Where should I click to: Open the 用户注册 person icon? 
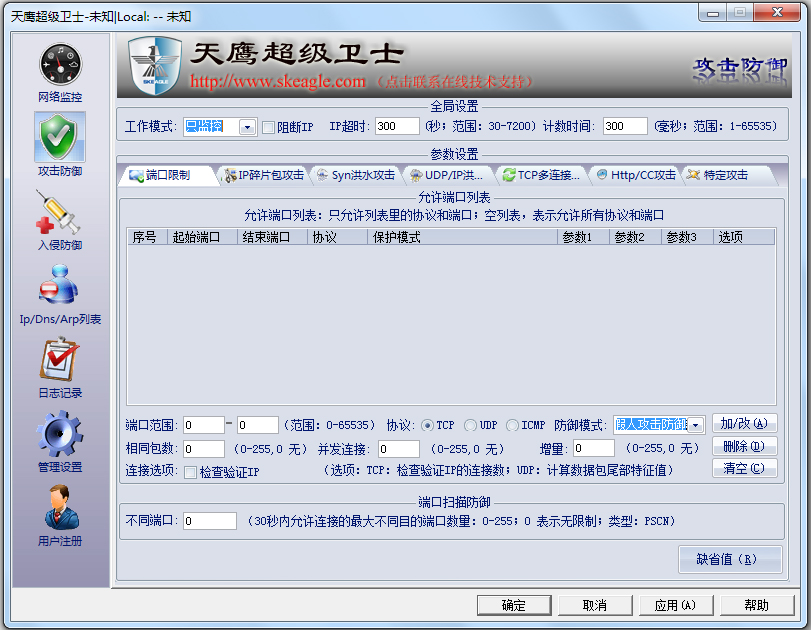tap(62, 507)
